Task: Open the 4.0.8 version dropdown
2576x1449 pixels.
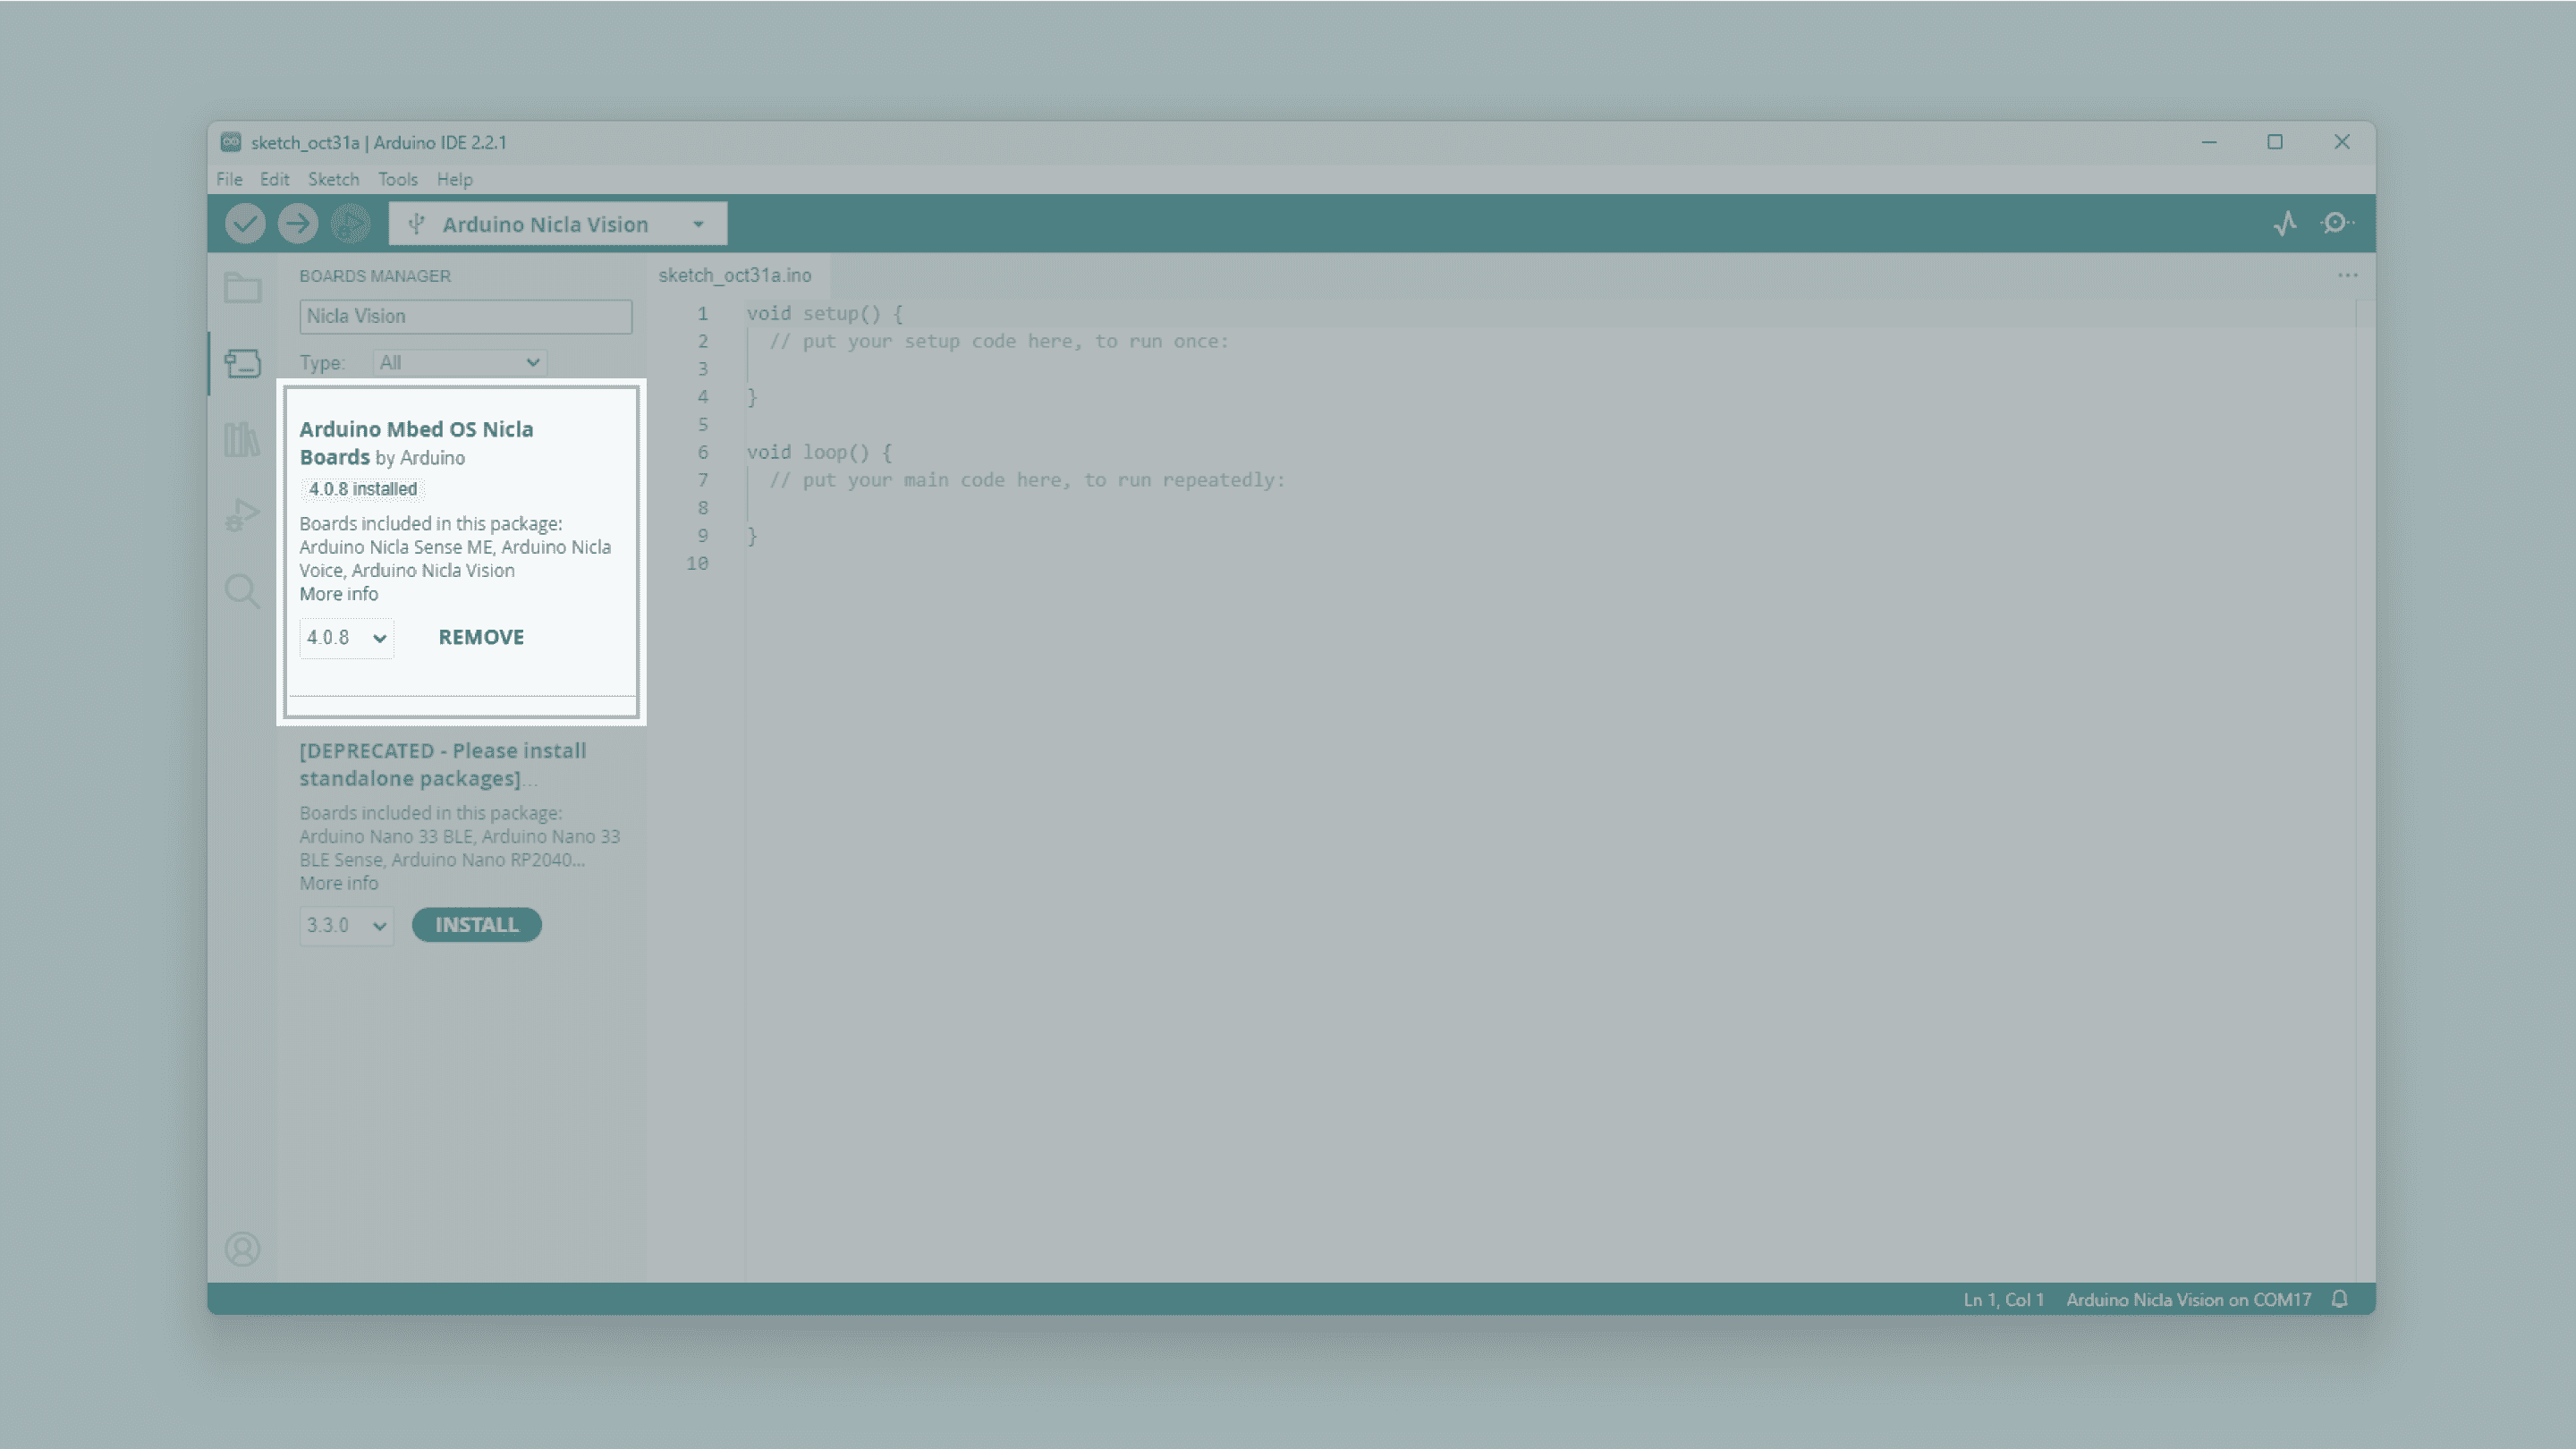Action: pyautogui.click(x=346, y=637)
